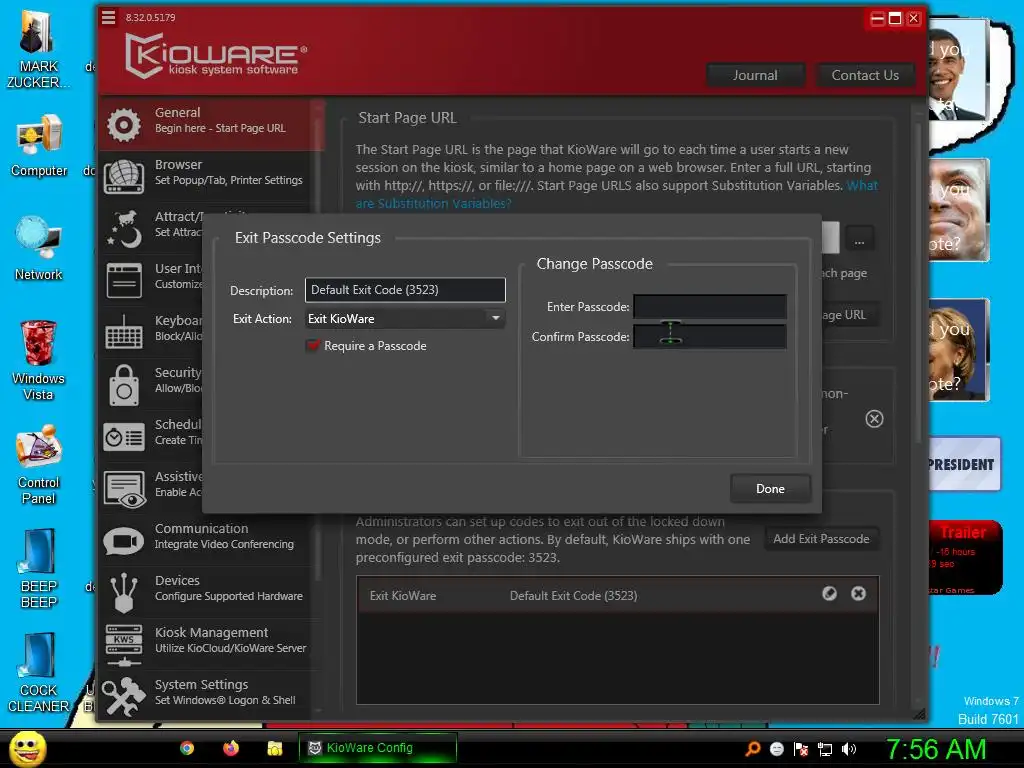Open the MARK ZUCKER desktop icon
Screen dimensions: 1024x768
point(39,50)
